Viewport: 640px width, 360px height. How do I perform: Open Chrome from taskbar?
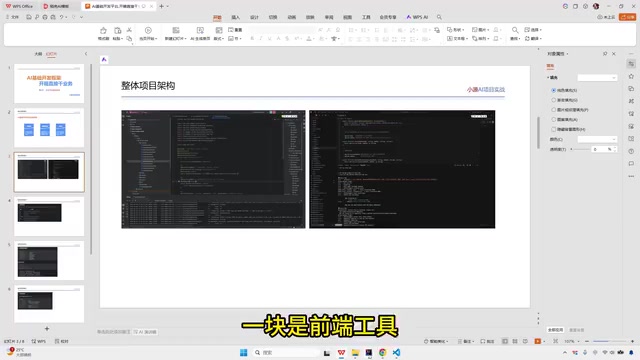tap(382, 353)
